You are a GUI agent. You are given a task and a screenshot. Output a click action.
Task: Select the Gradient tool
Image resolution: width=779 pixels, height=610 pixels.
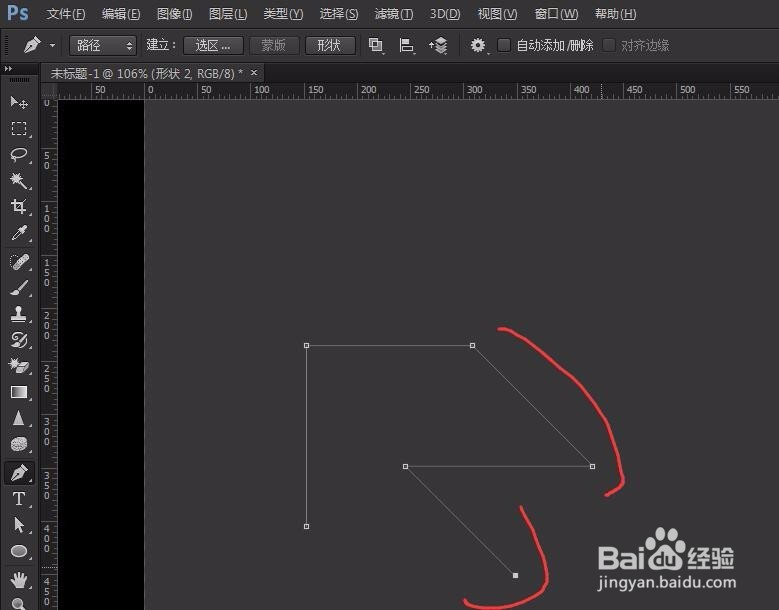[x=19, y=392]
